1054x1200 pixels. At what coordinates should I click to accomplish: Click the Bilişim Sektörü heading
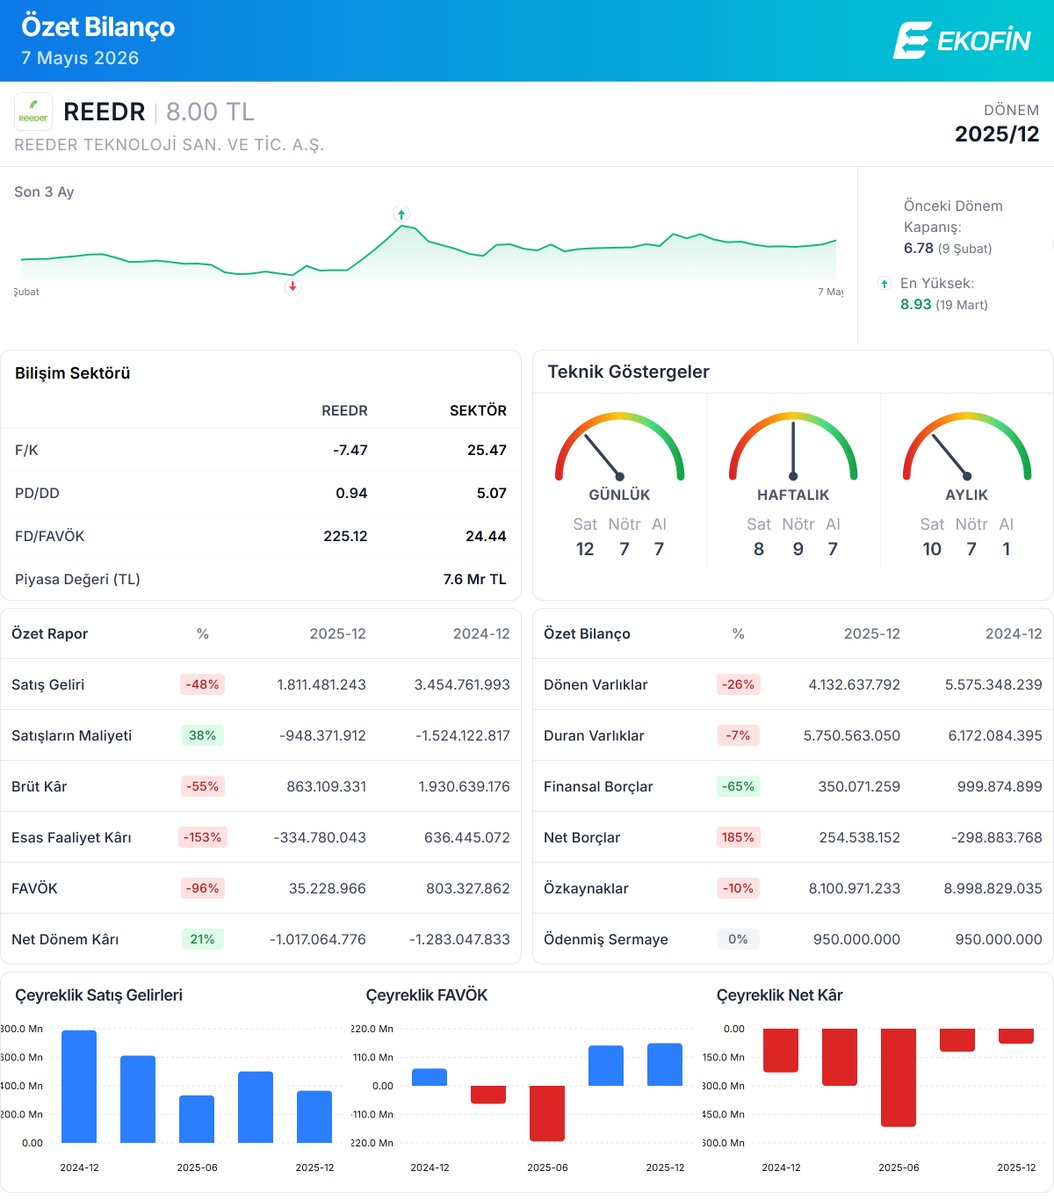click(x=73, y=373)
